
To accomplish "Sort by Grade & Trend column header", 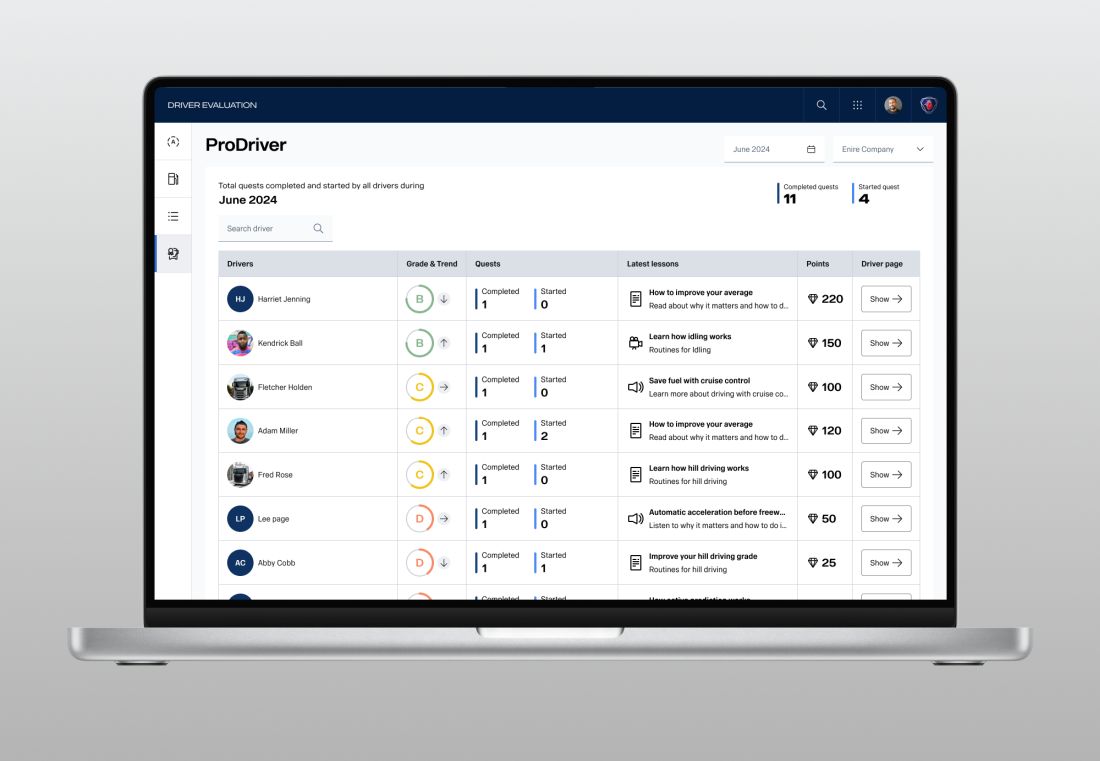I will point(431,264).
